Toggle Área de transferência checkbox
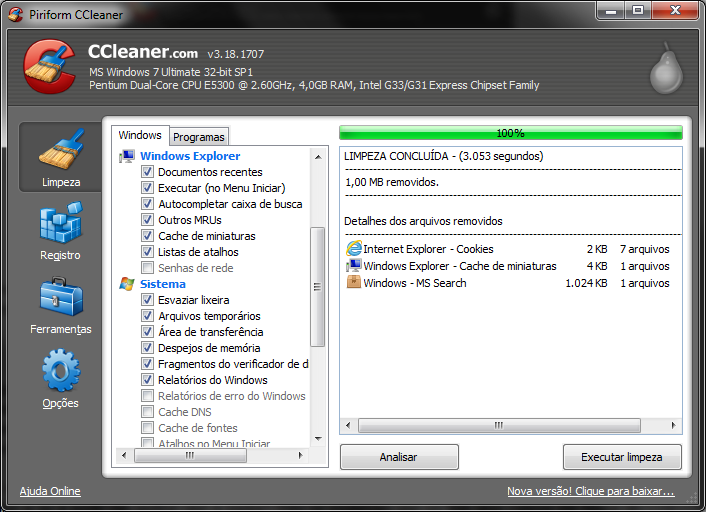 coord(147,331)
